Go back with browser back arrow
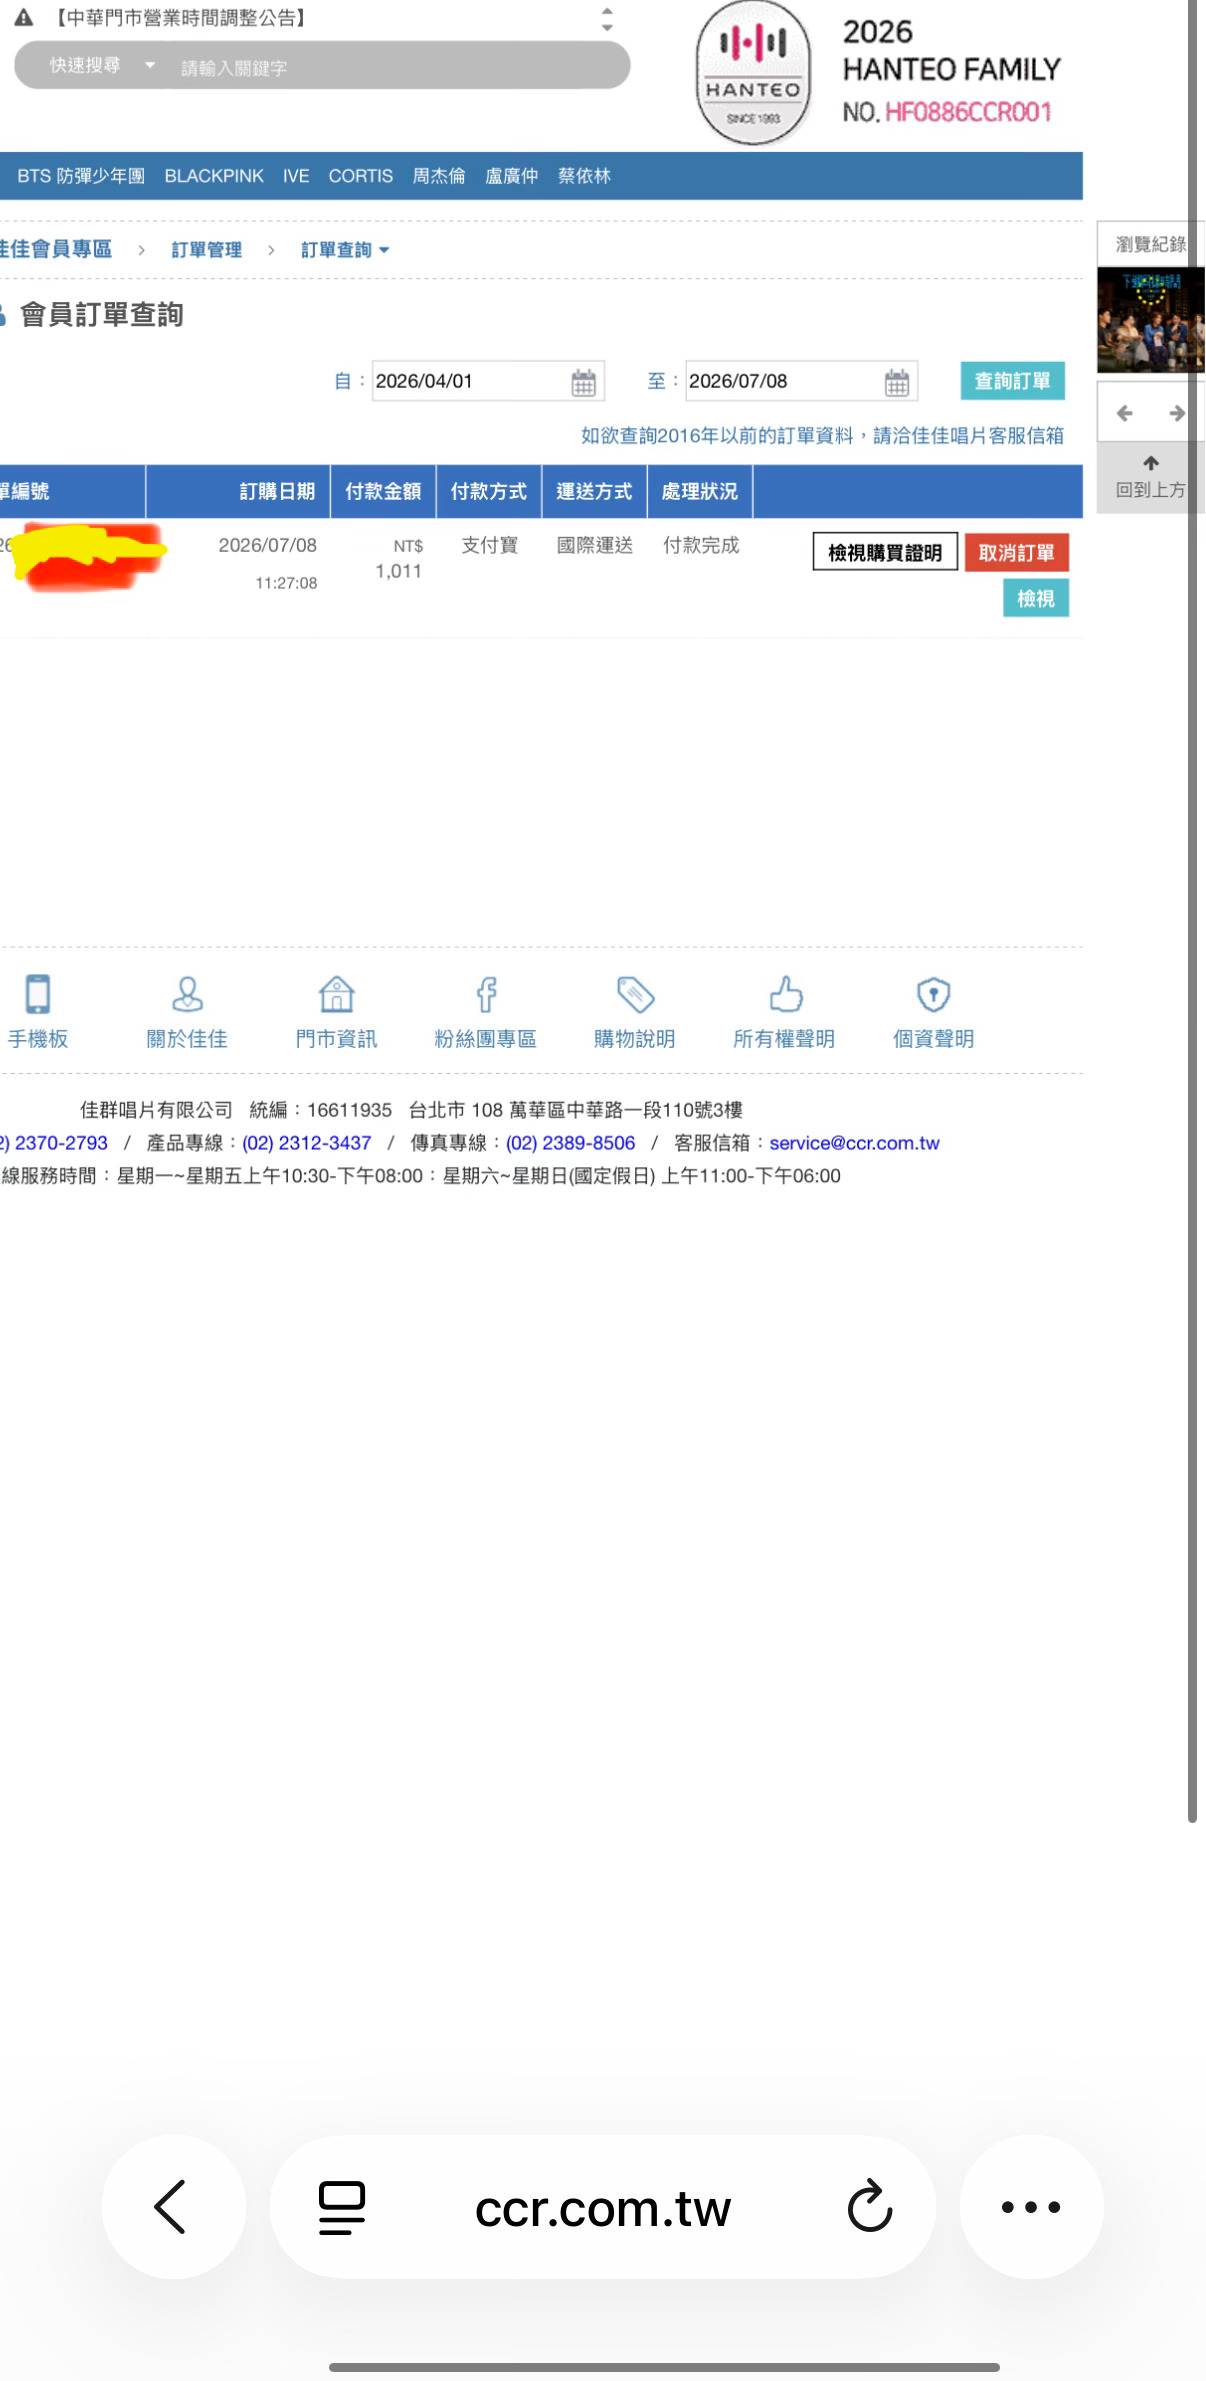 (x=171, y=2206)
